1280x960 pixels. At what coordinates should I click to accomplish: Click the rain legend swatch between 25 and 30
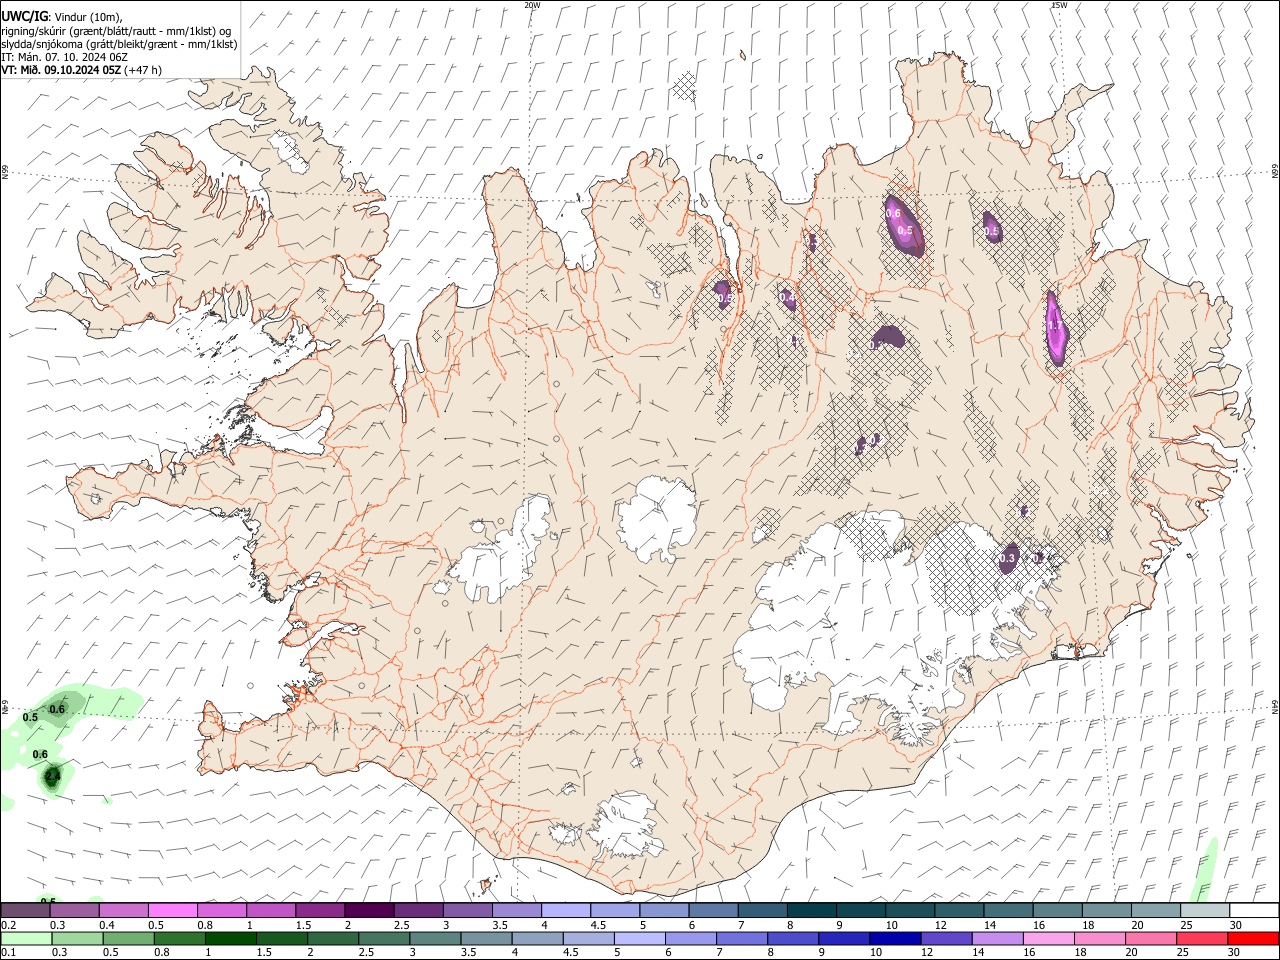click(1202, 938)
